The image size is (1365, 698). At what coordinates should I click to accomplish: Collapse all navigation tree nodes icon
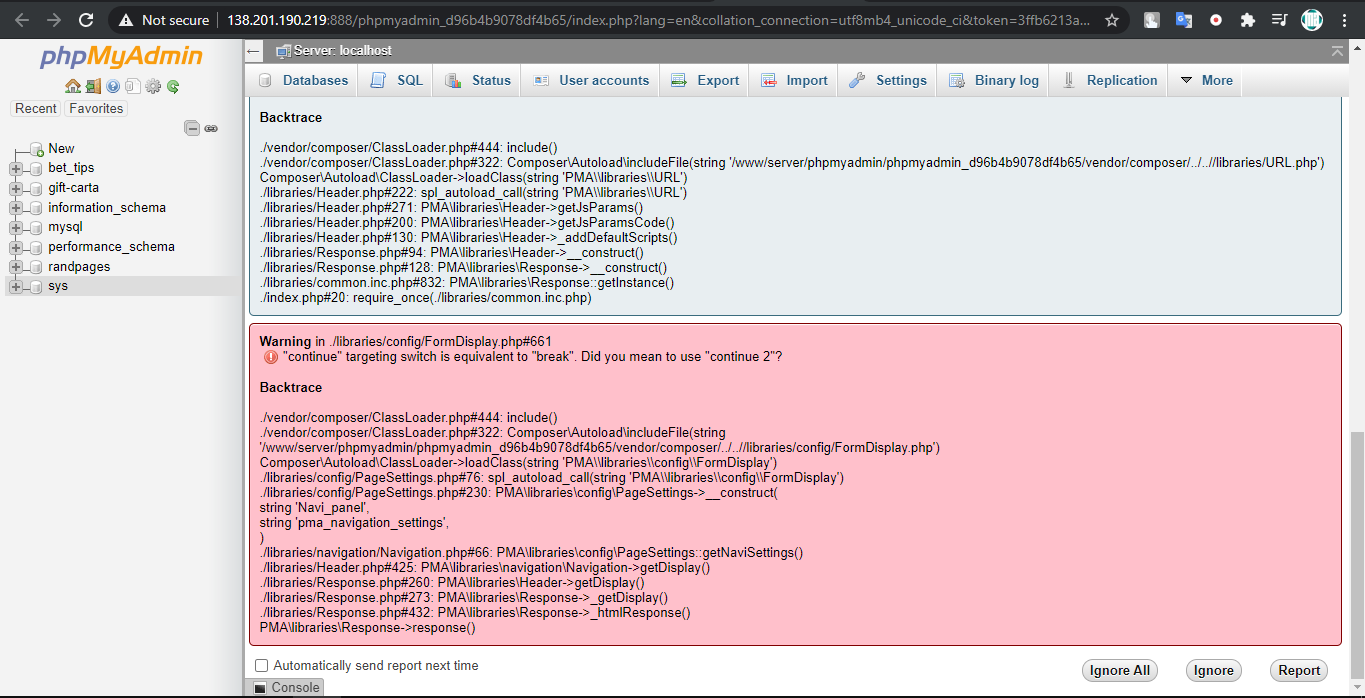(192, 128)
